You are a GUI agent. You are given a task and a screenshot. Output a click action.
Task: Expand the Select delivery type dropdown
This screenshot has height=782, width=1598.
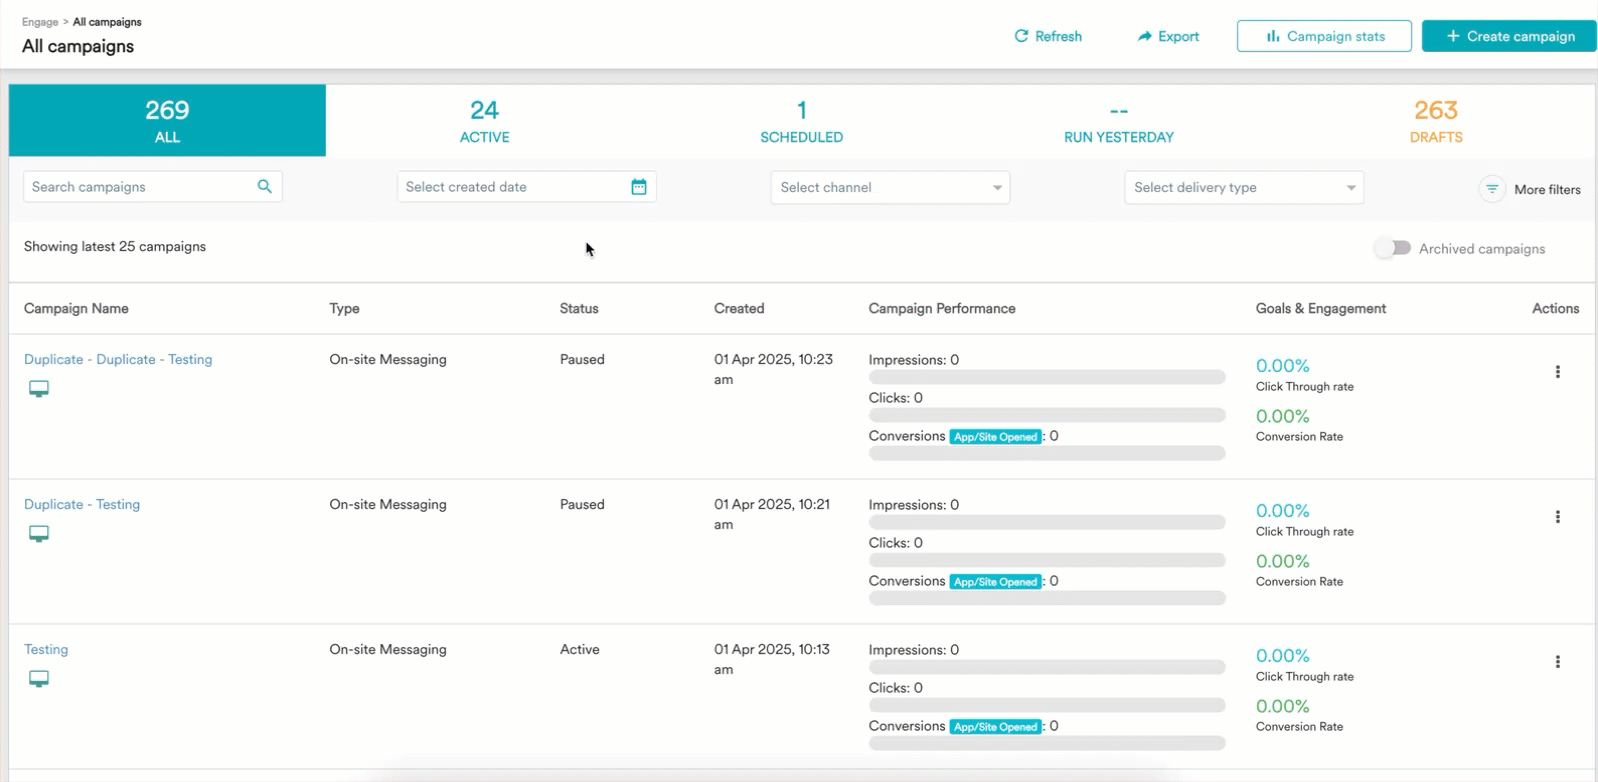[1243, 188]
